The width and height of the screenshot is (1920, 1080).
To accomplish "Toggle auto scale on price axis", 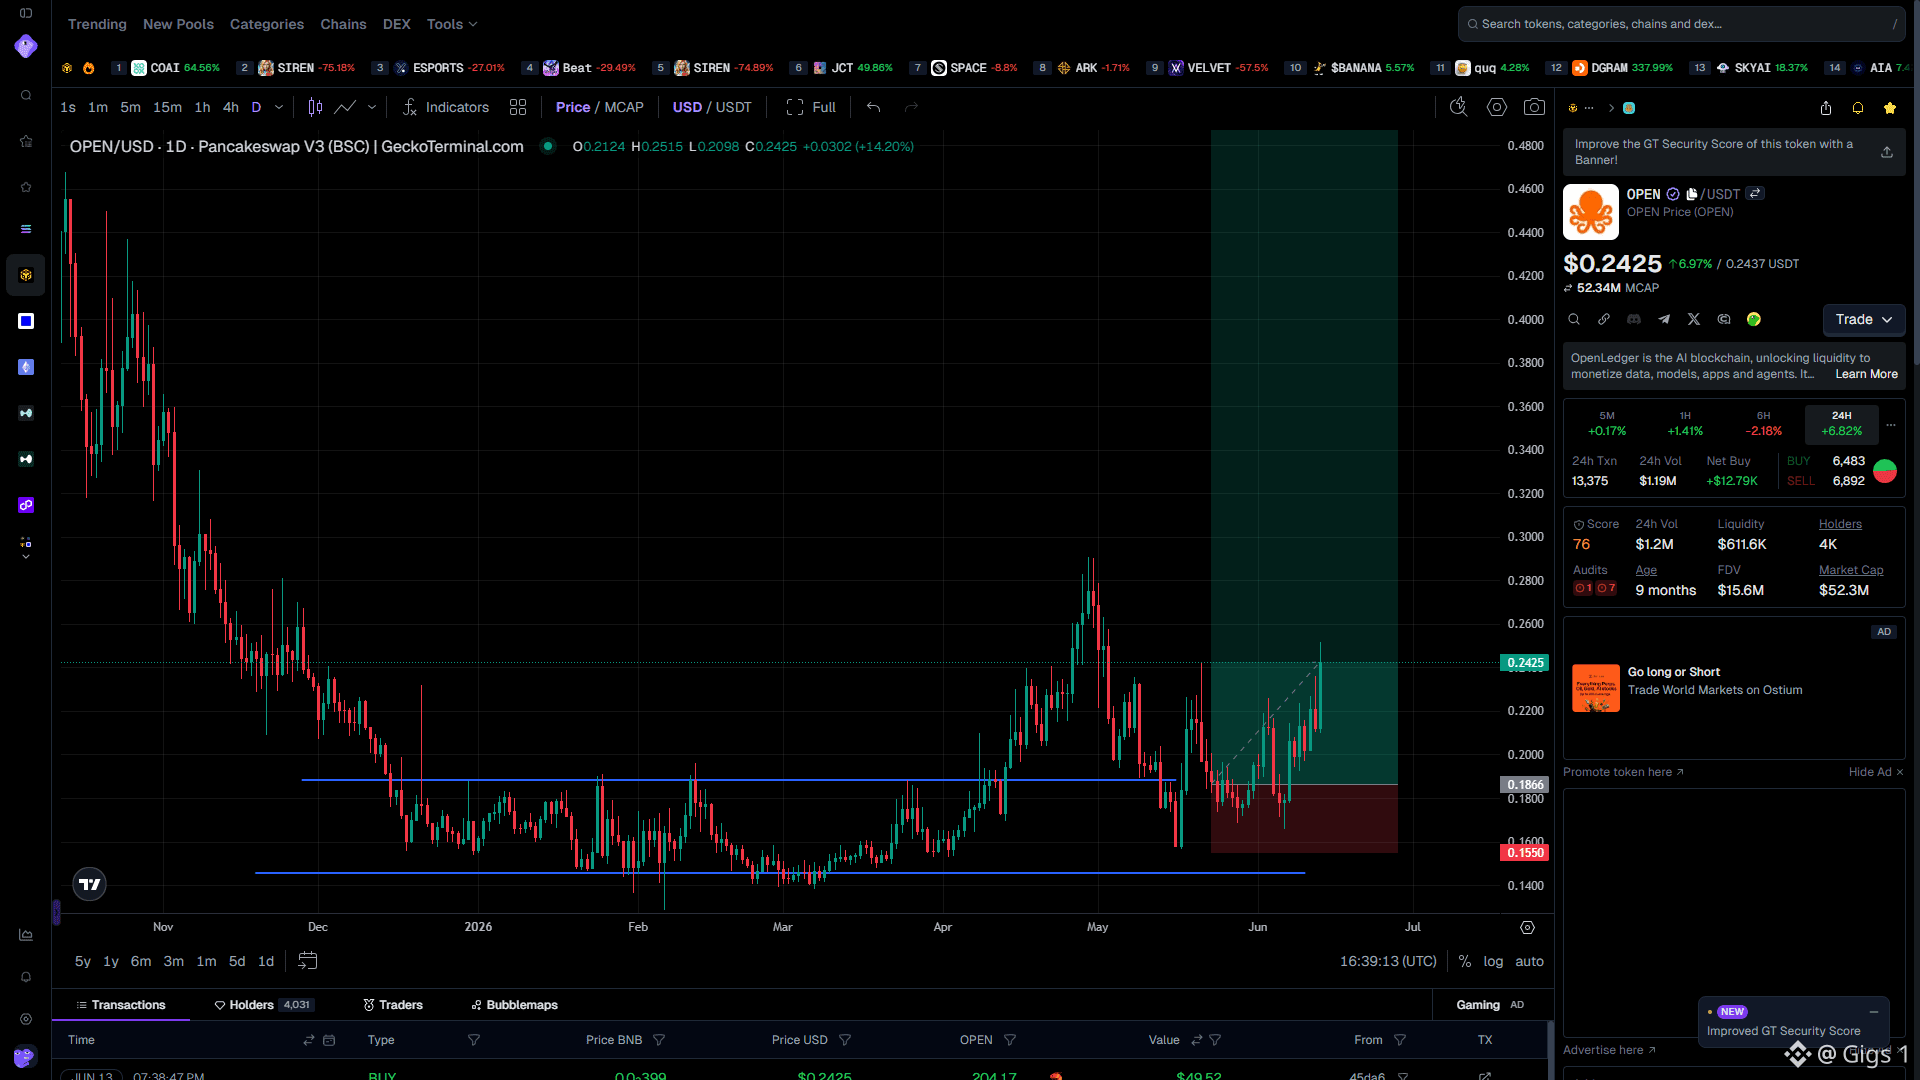I will (x=1529, y=961).
